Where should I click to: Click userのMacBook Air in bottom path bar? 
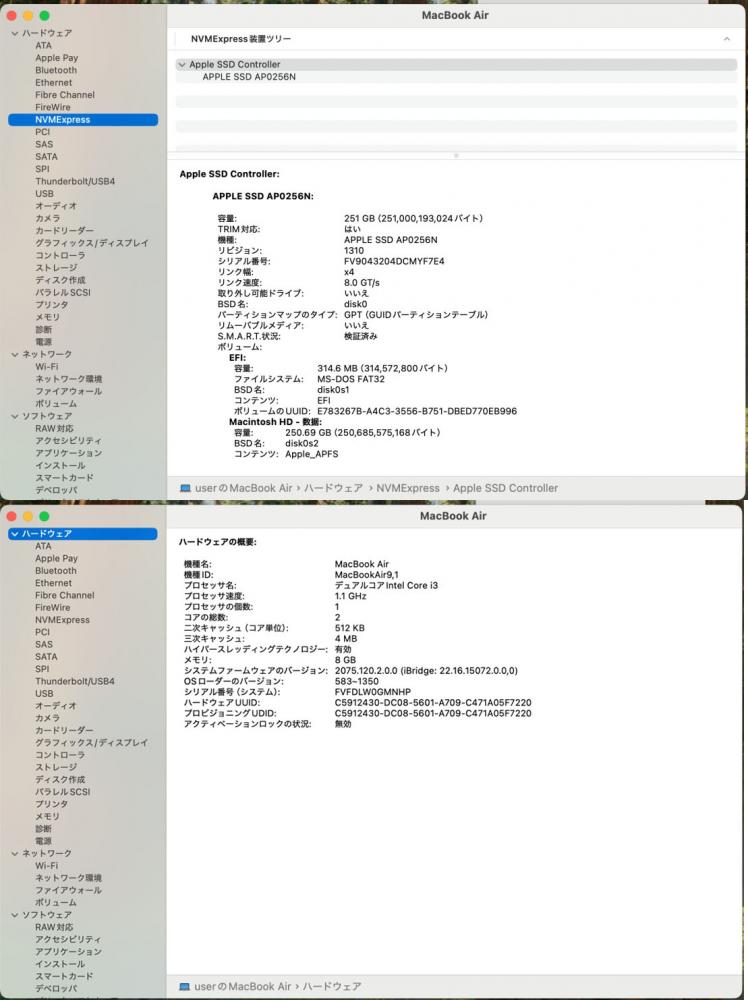243,987
